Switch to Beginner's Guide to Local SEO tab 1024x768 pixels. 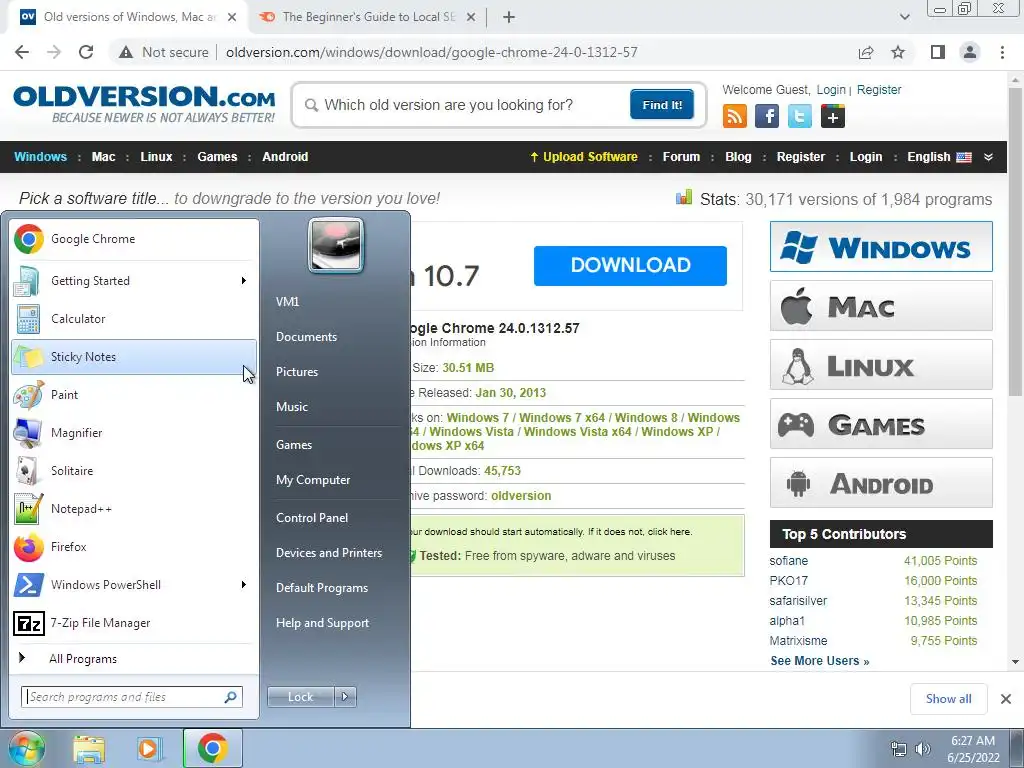(x=367, y=17)
